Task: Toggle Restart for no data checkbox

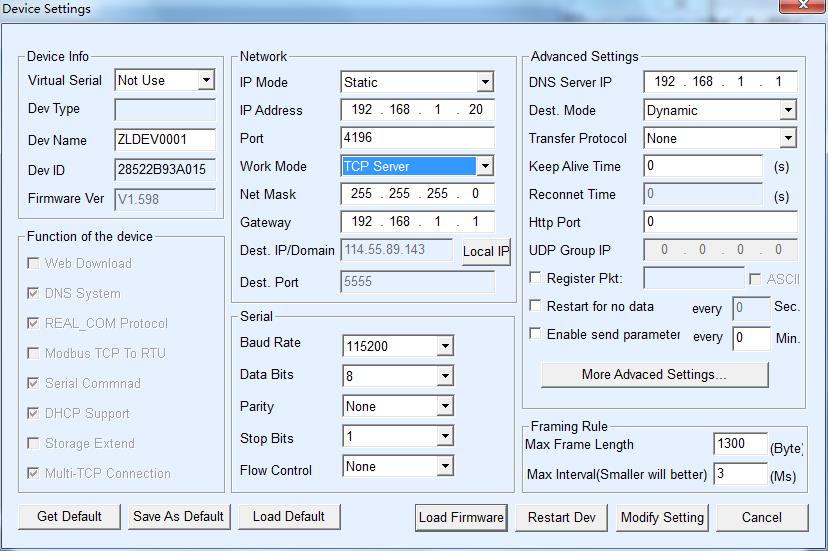Action: tap(536, 306)
